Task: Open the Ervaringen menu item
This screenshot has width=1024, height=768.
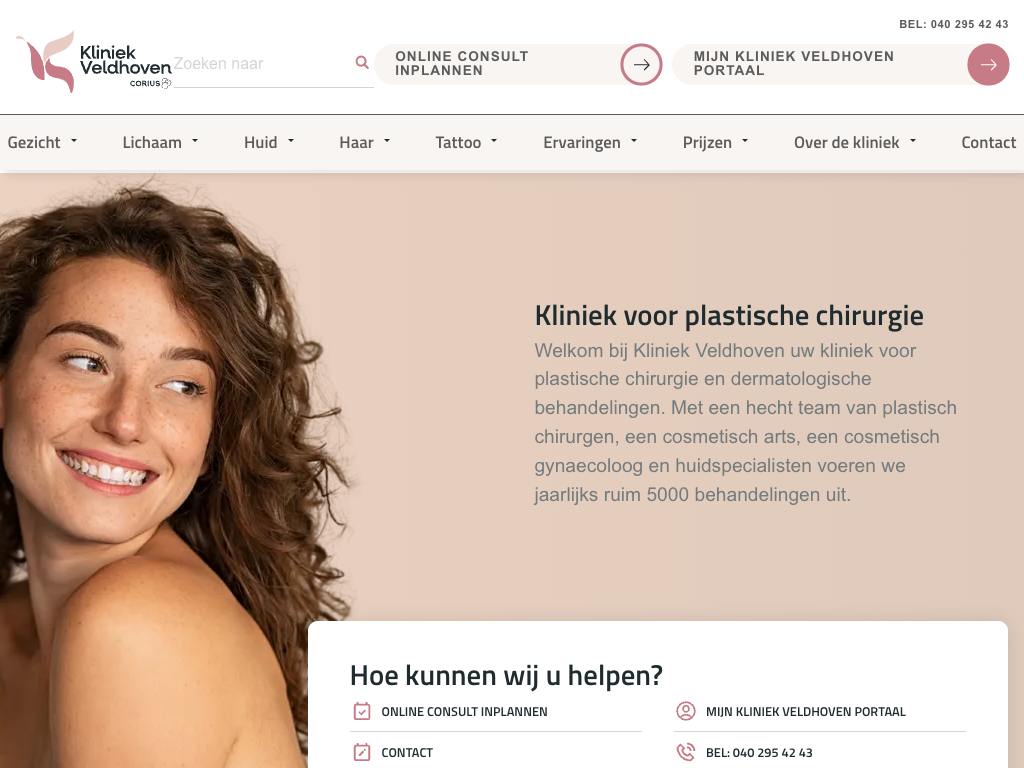Action: tap(590, 142)
